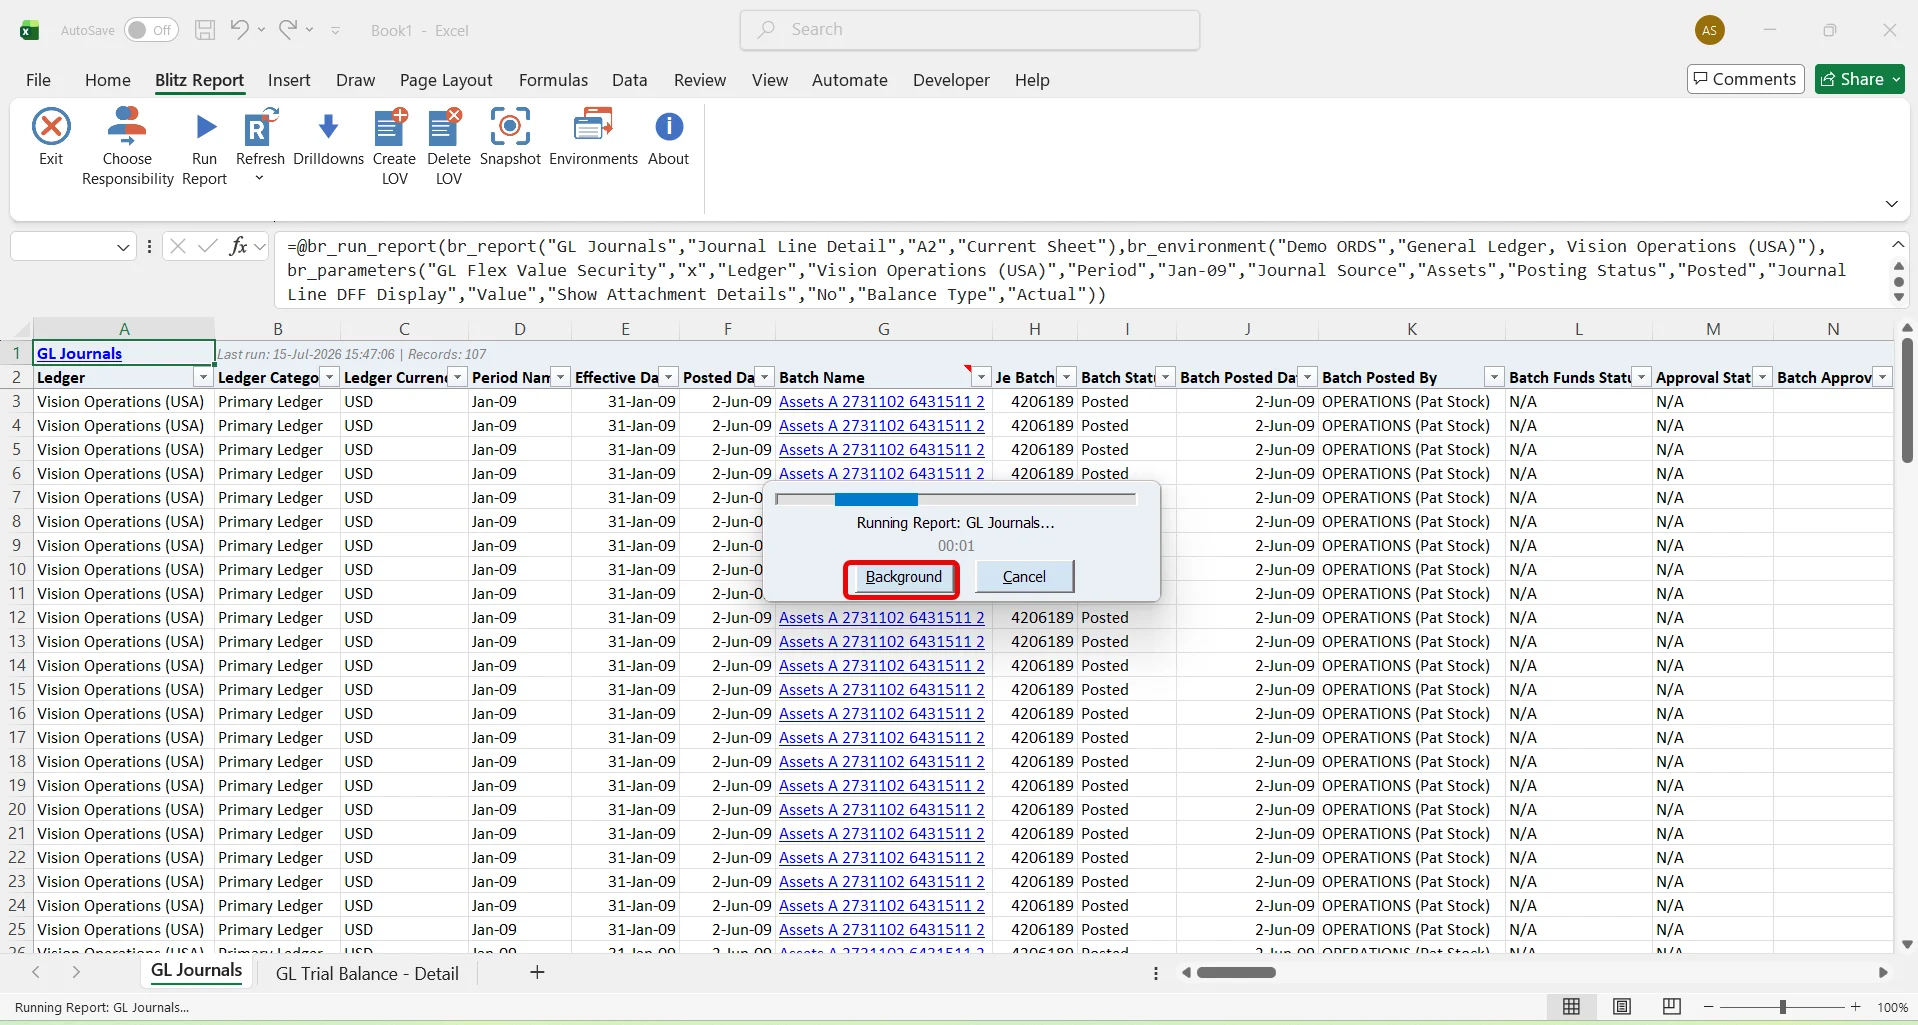The image size is (1918, 1025).
Task: Take a Snapshot
Action: pyautogui.click(x=510, y=138)
